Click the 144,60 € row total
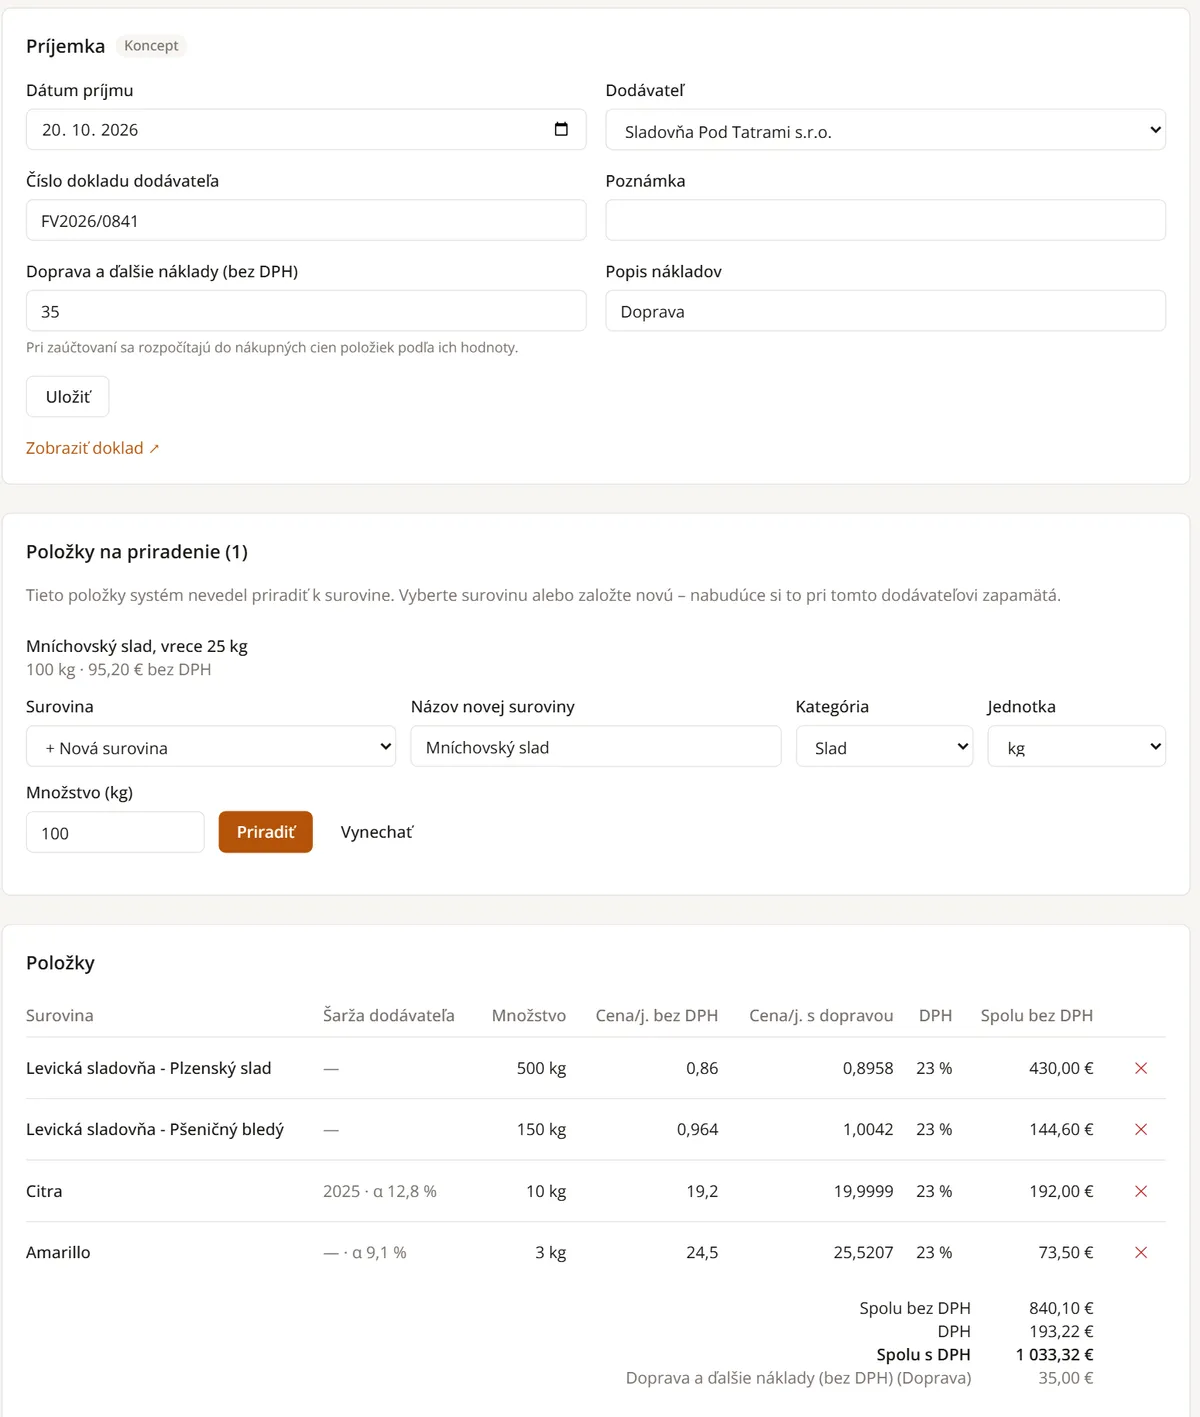This screenshot has height=1417, width=1200. pyautogui.click(x=1061, y=1129)
